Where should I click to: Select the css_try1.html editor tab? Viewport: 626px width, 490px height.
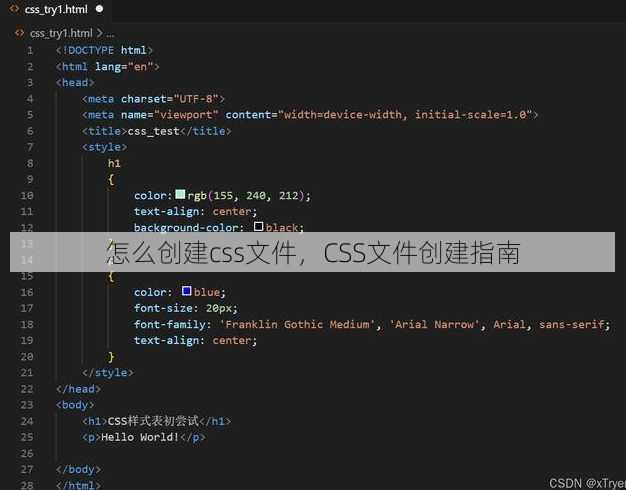click(56, 10)
